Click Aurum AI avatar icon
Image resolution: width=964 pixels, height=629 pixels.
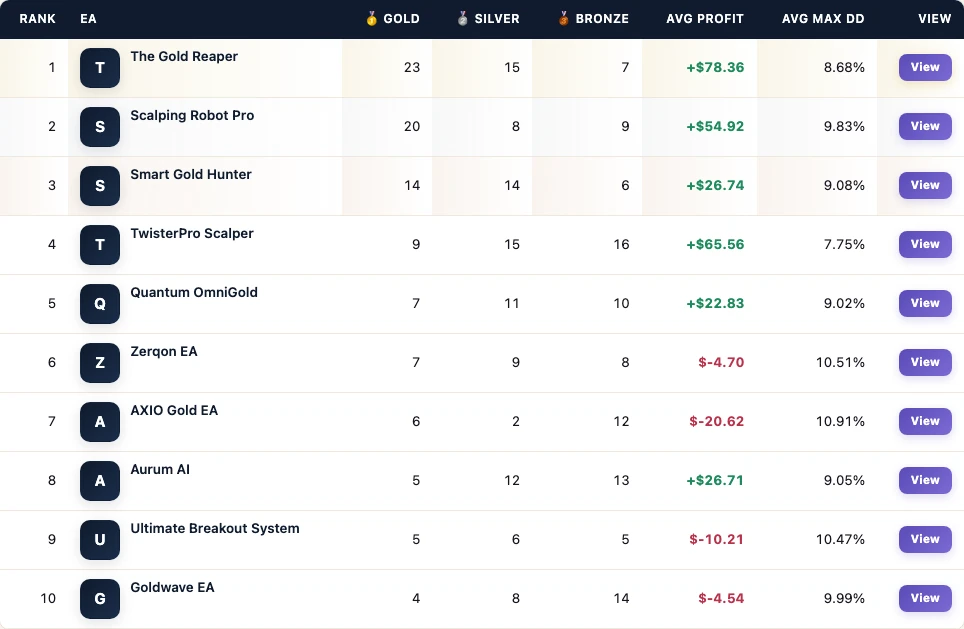(100, 481)
